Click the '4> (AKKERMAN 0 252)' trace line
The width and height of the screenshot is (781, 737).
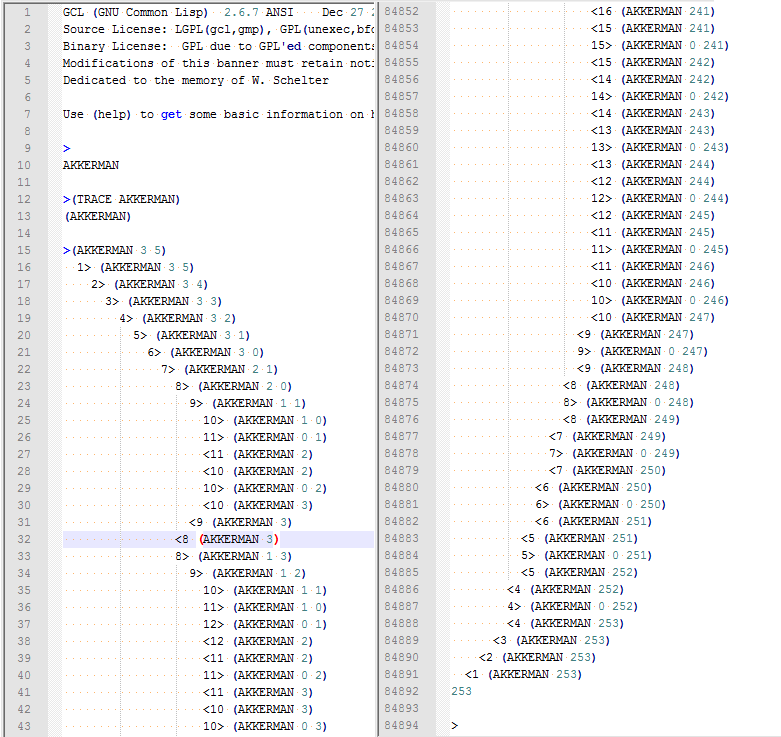[x=571, y=606]
